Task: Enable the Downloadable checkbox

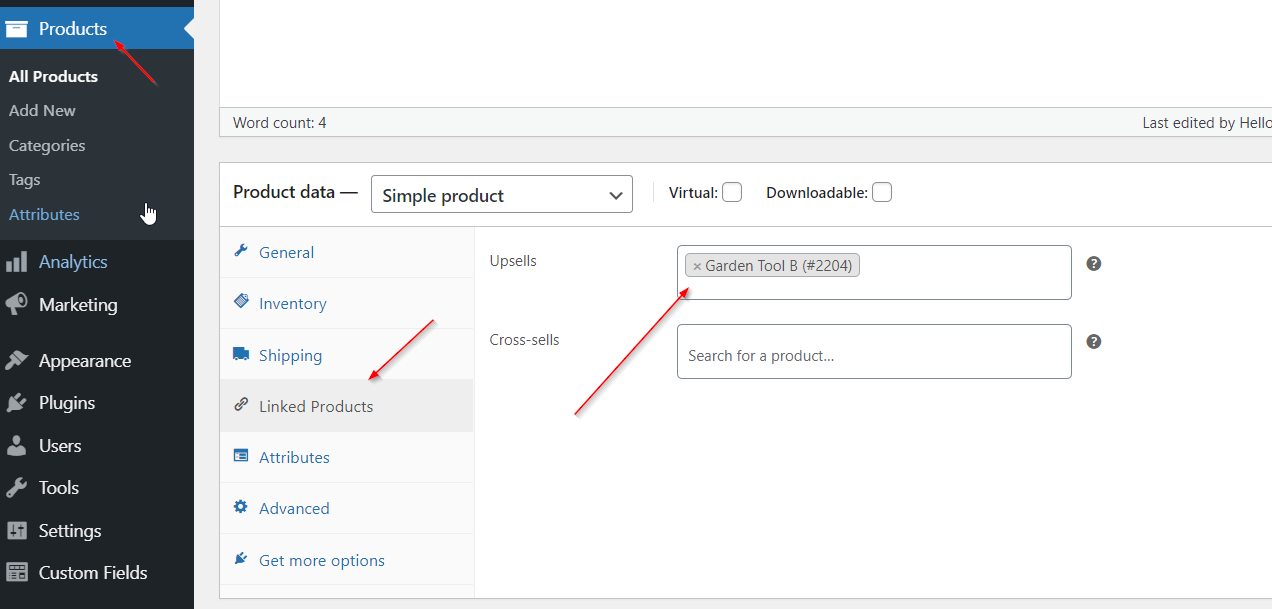Action: 881,193
